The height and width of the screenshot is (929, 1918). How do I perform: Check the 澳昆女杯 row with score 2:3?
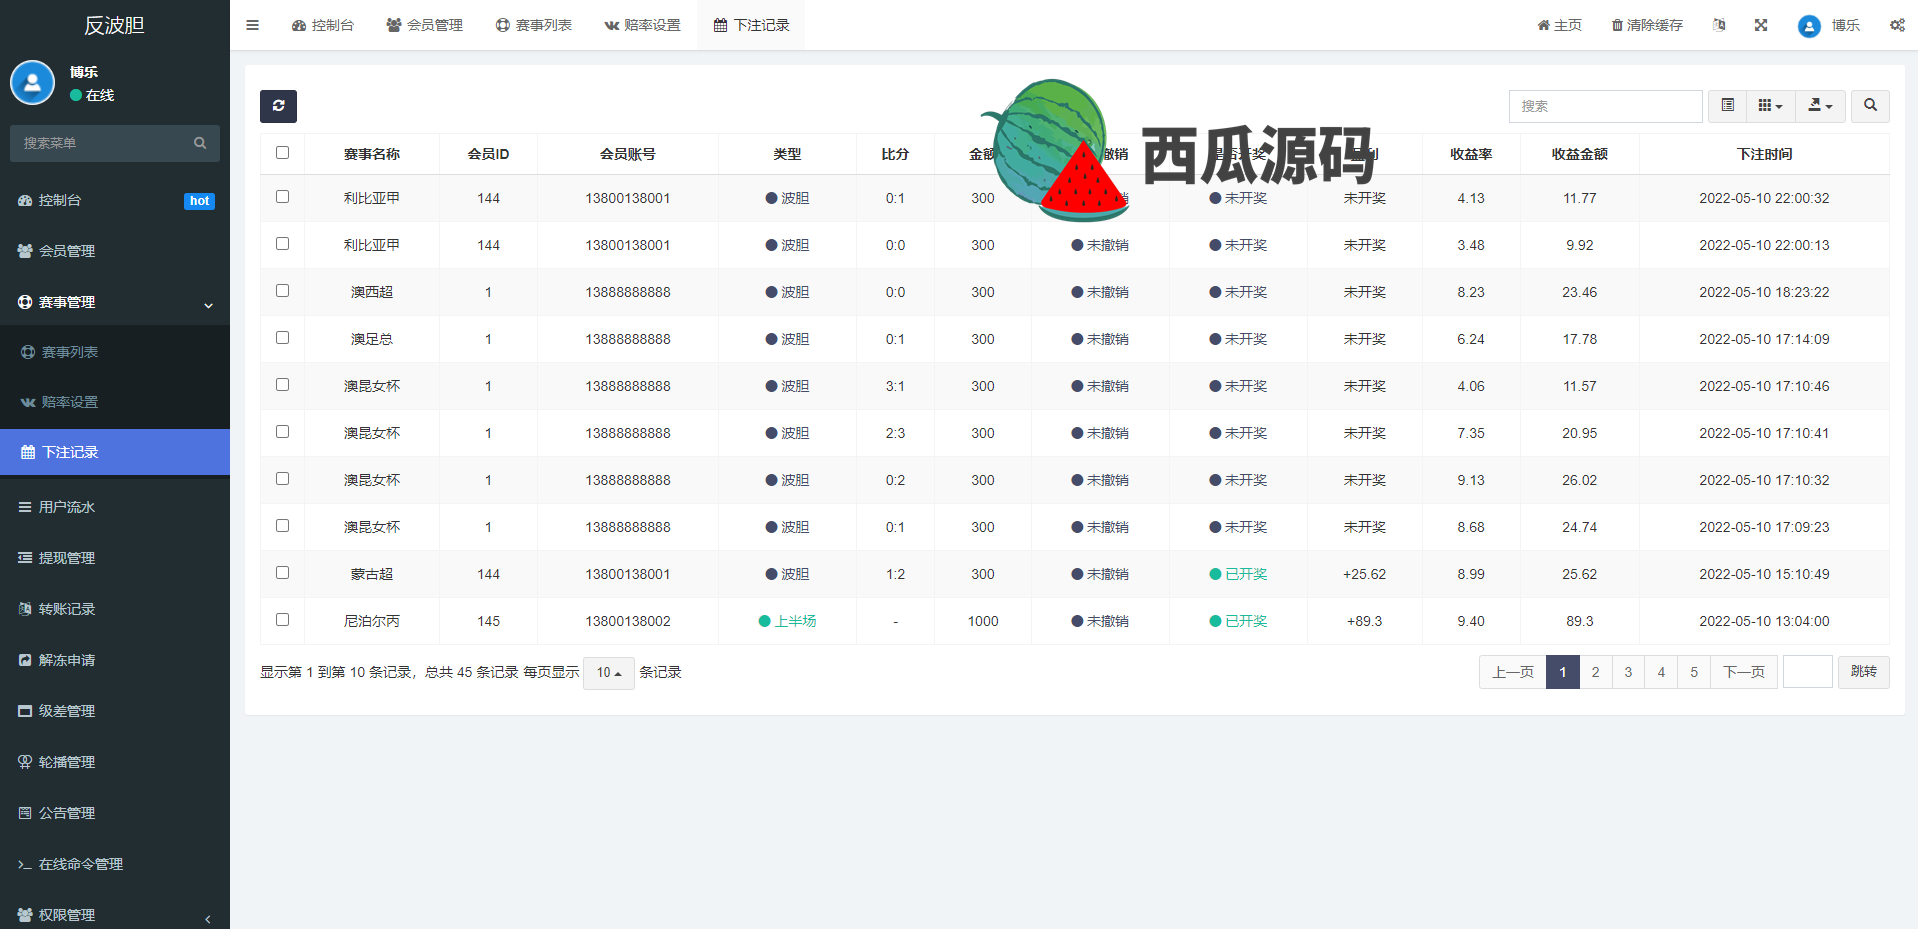pos(282,432)
